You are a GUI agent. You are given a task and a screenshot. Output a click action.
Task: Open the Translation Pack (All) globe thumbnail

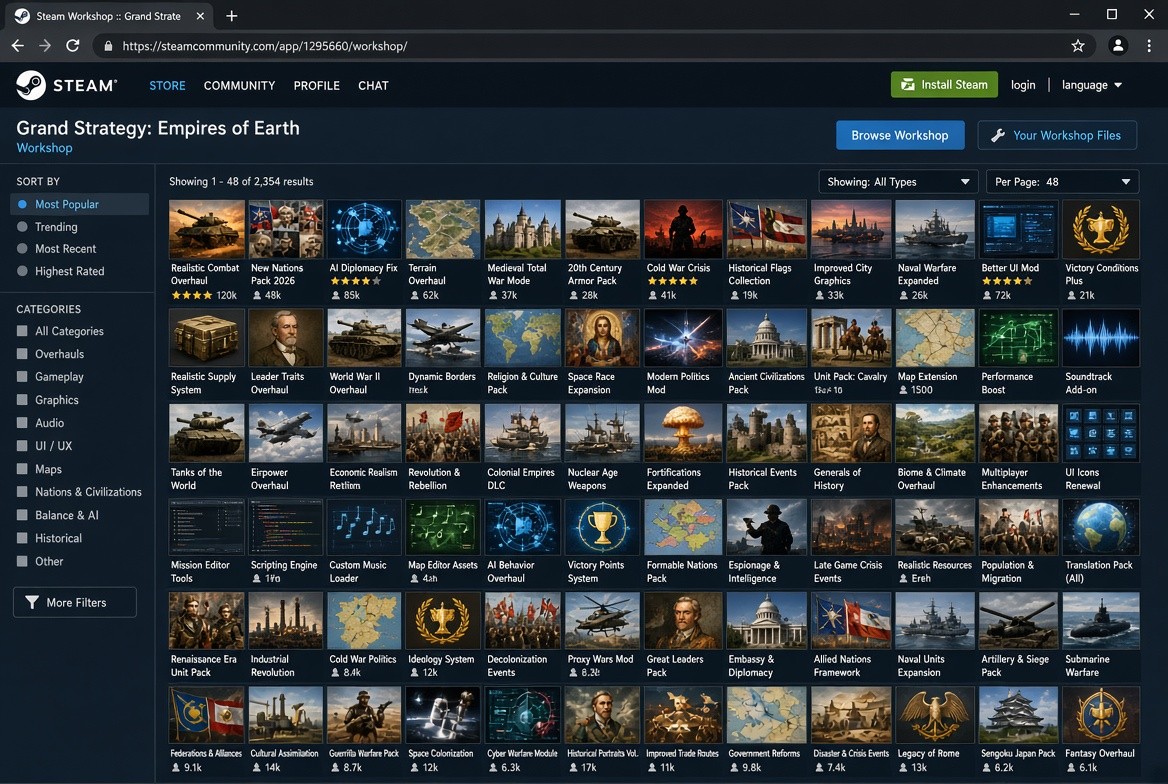click(x=1101, y=527)
